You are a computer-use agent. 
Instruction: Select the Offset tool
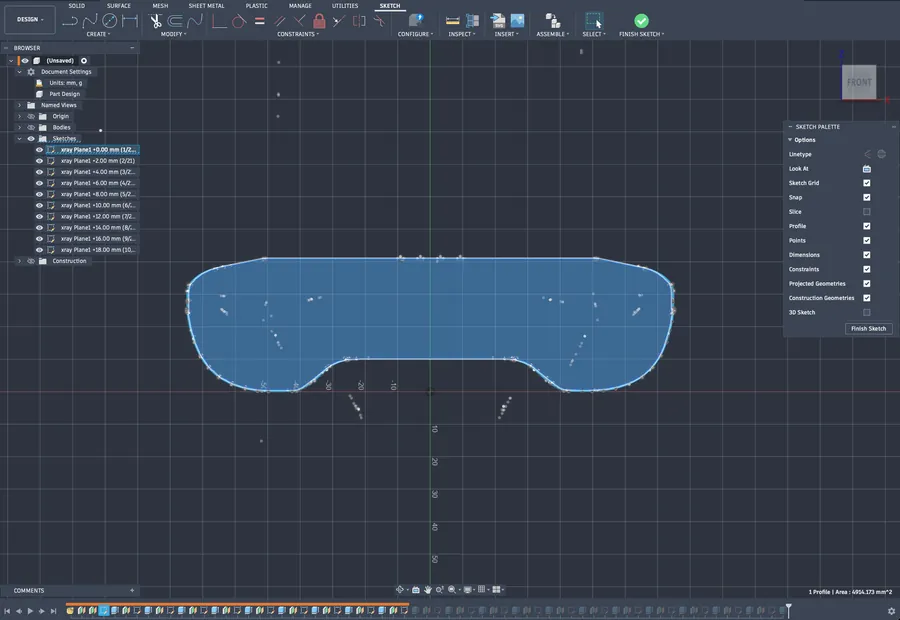click(x=174, y=21)
